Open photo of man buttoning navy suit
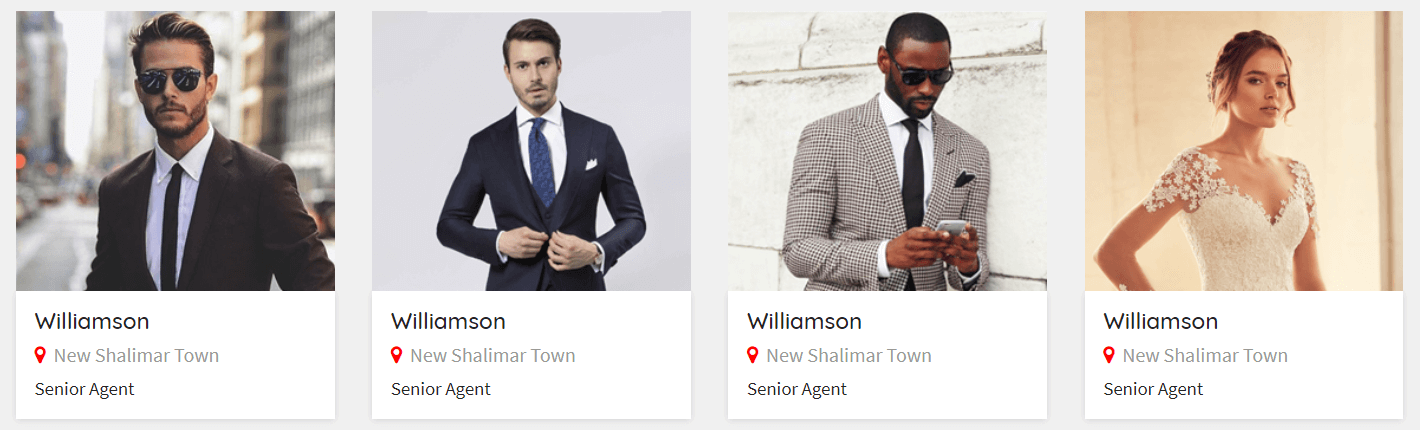The image size is (1420, 430). pos(531,151)
